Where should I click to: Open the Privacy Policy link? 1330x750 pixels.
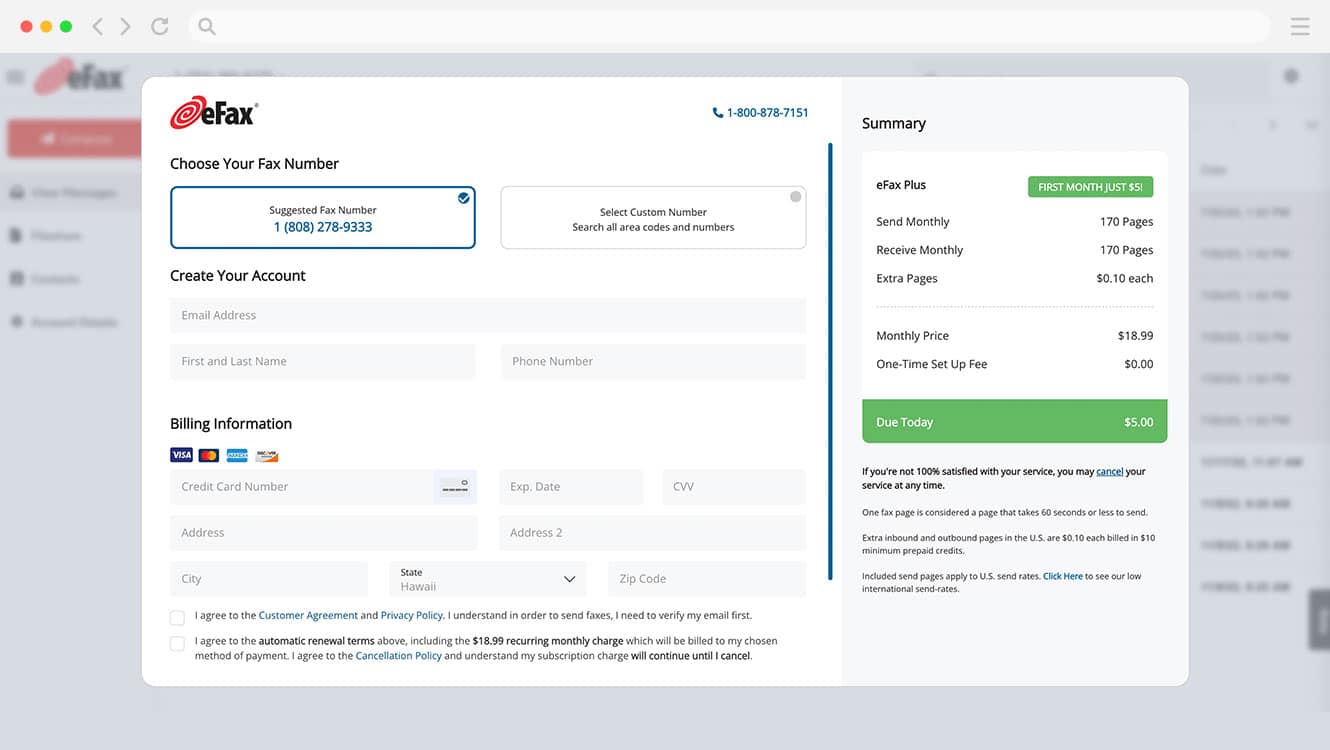411,615
